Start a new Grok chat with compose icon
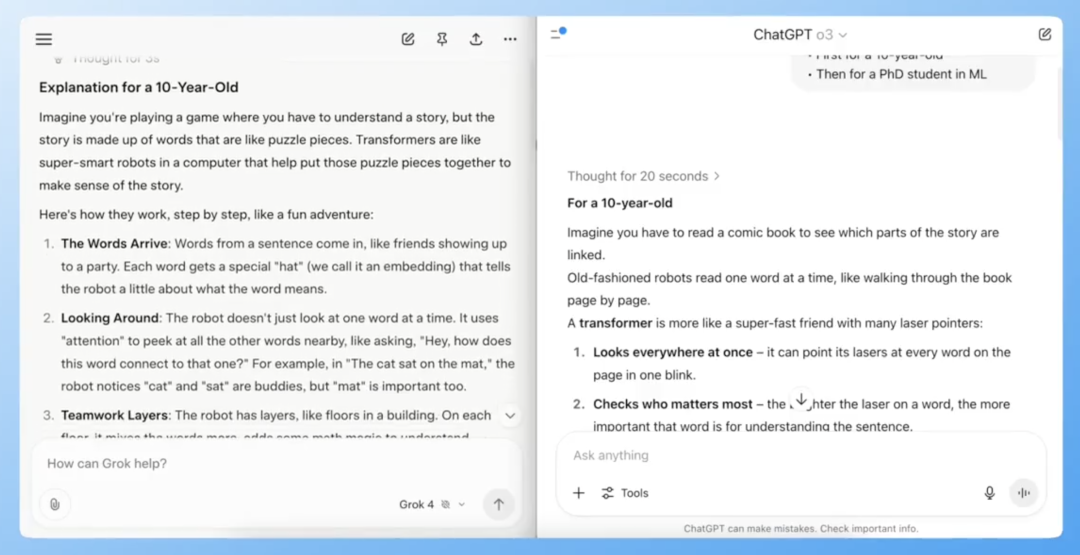 coord(408,39)
